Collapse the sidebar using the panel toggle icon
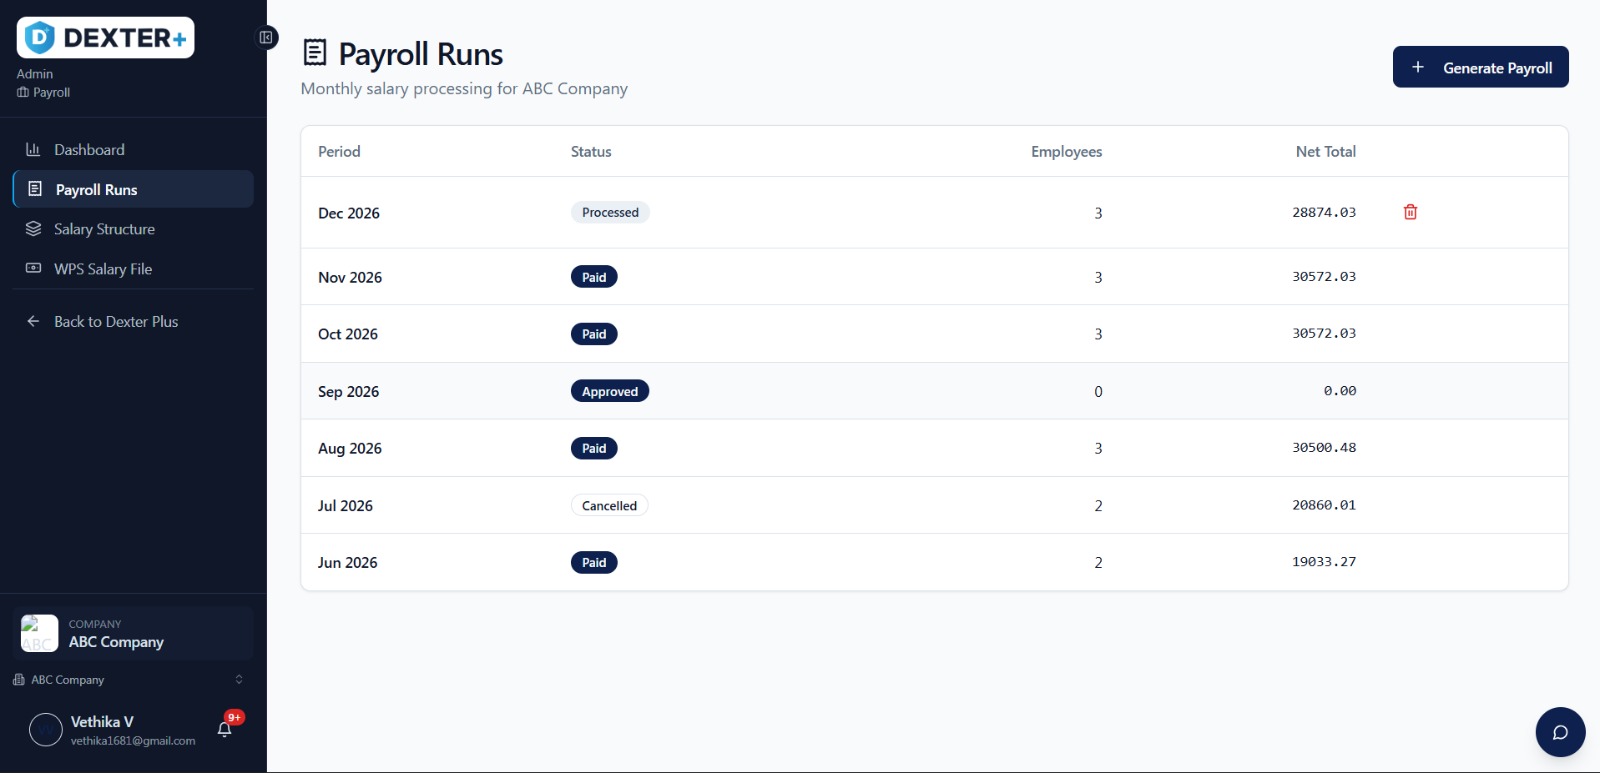This screenshot has width=1600, height=773. 266,38
